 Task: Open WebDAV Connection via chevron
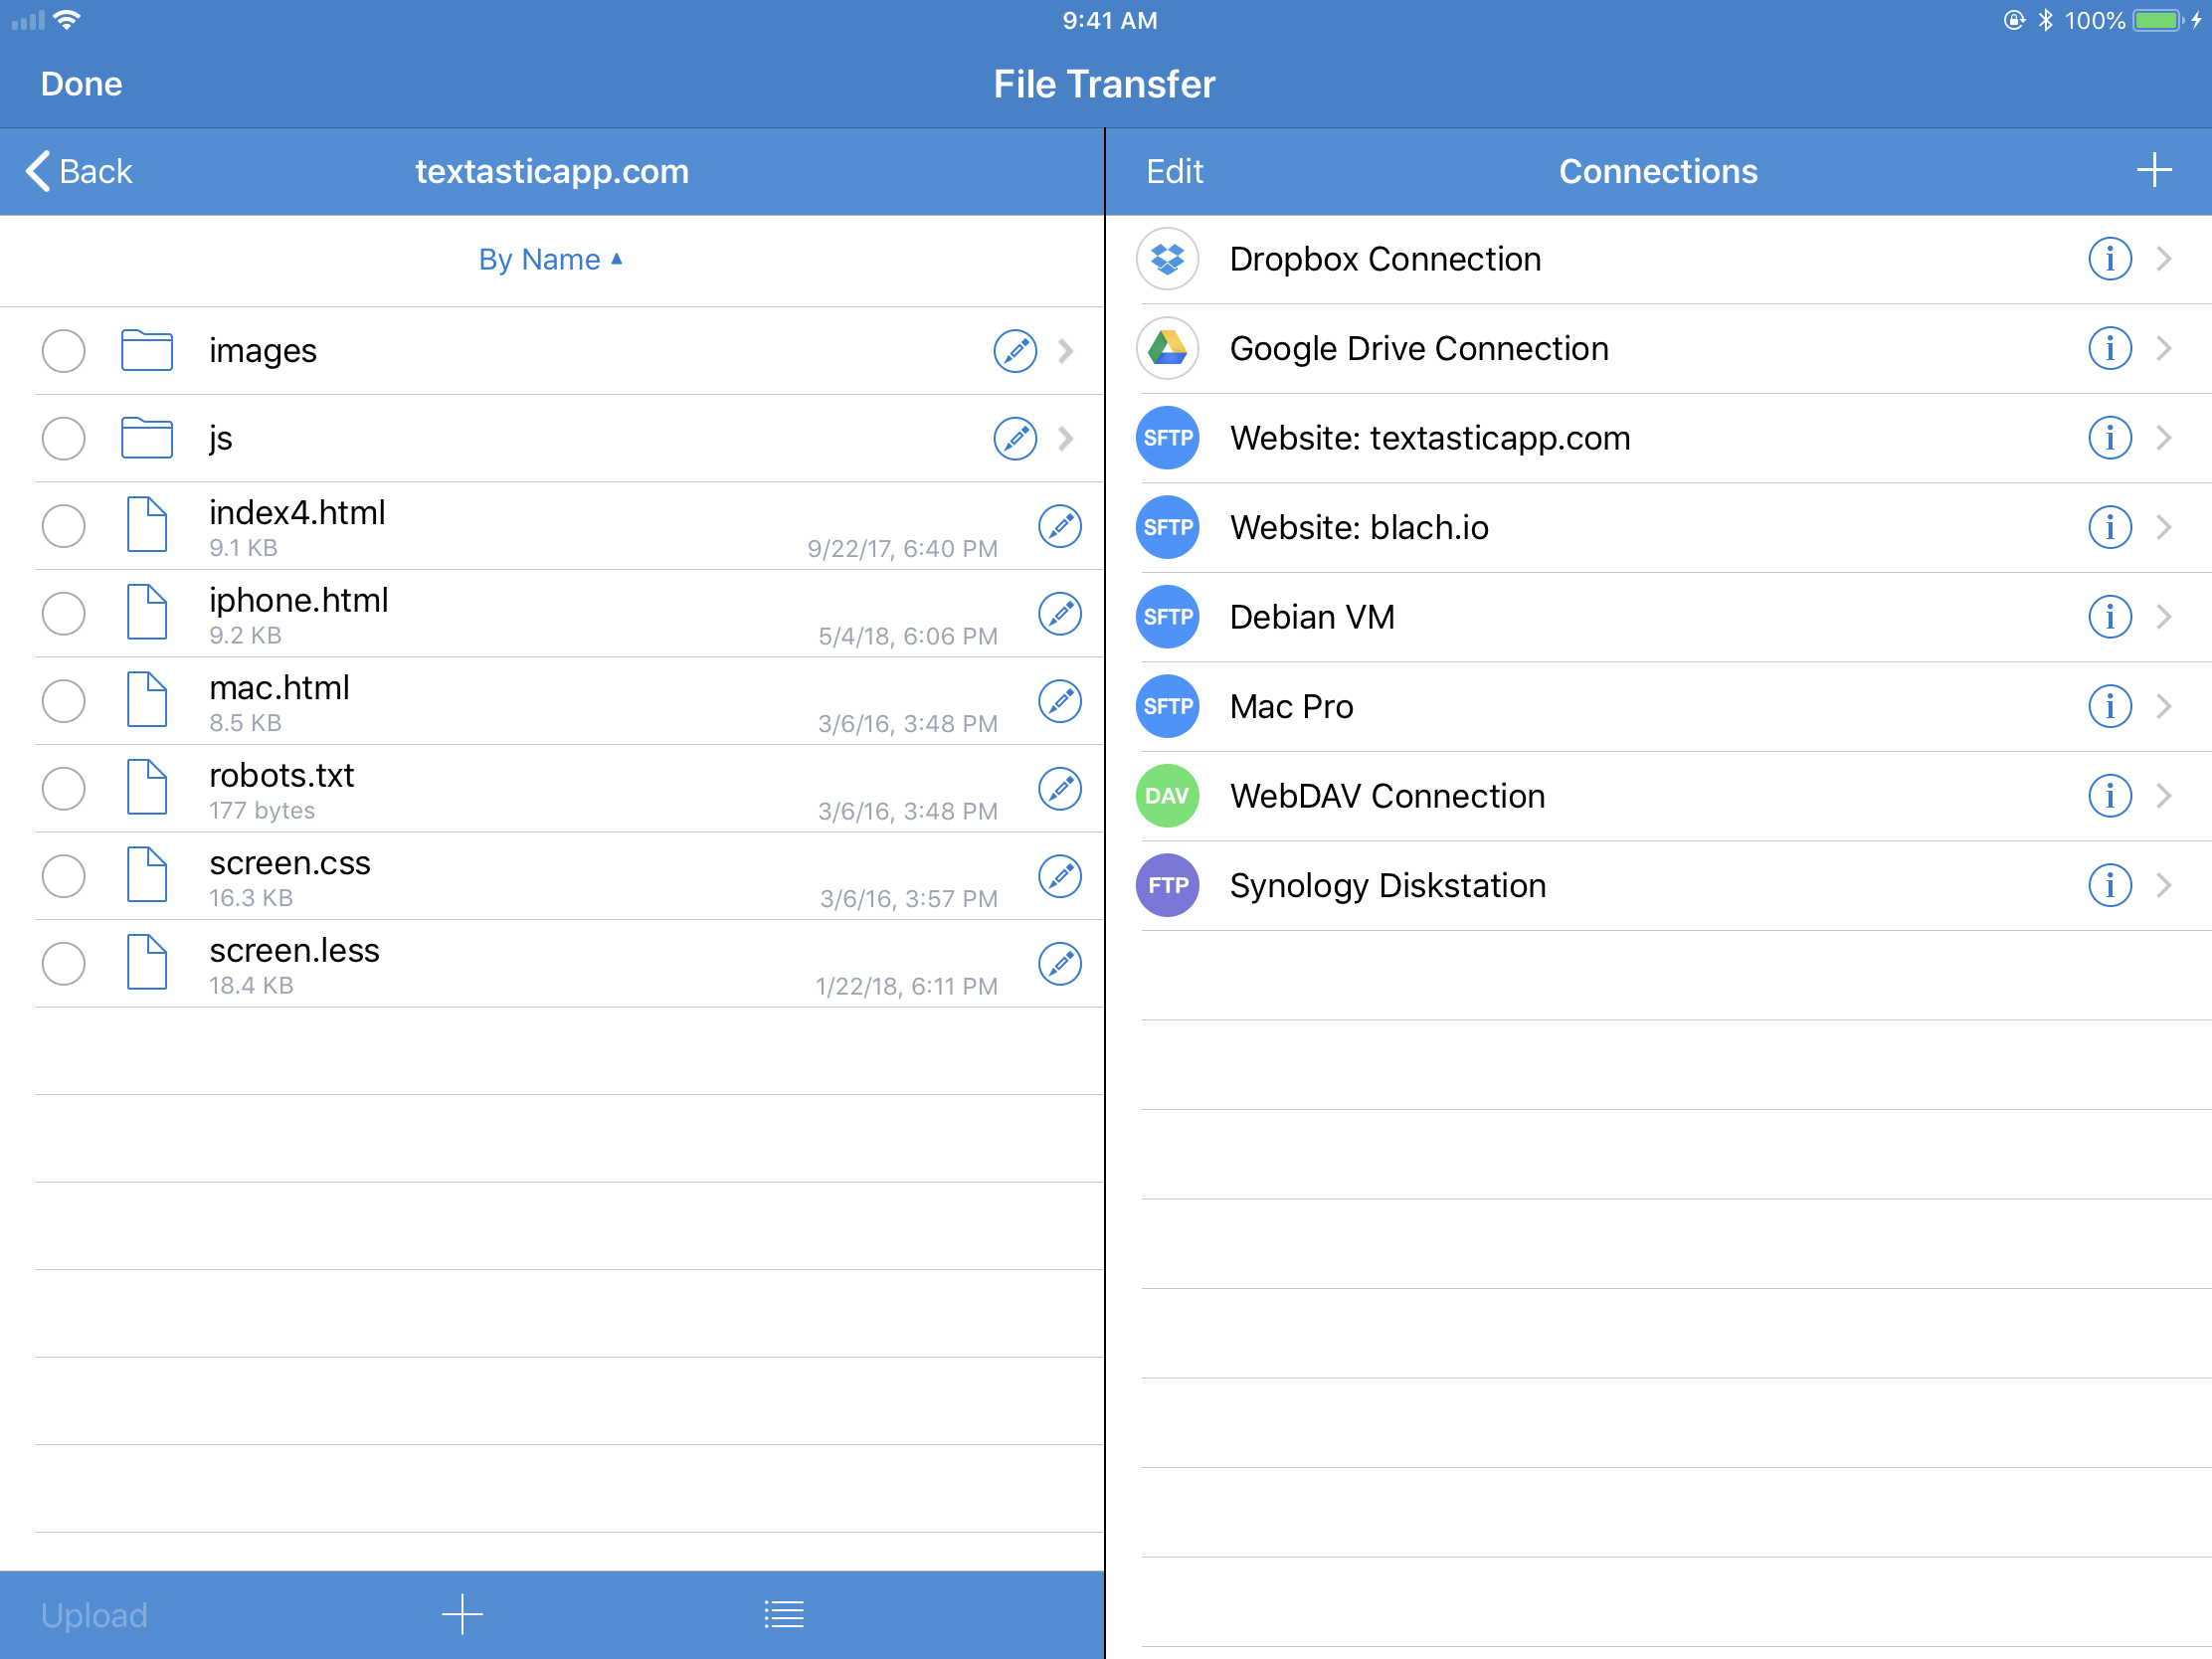tap(2164, 796)
